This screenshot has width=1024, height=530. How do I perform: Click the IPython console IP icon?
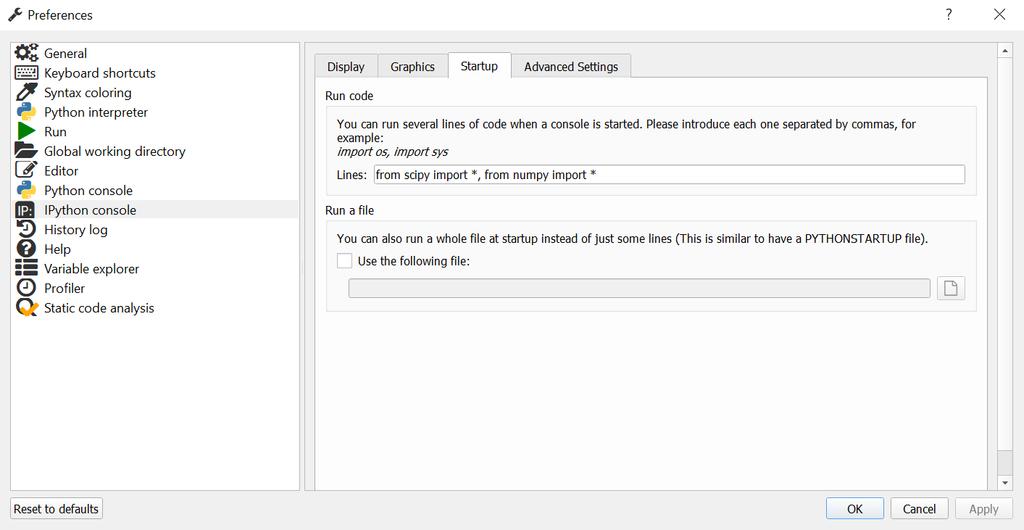tap(25, 210)
